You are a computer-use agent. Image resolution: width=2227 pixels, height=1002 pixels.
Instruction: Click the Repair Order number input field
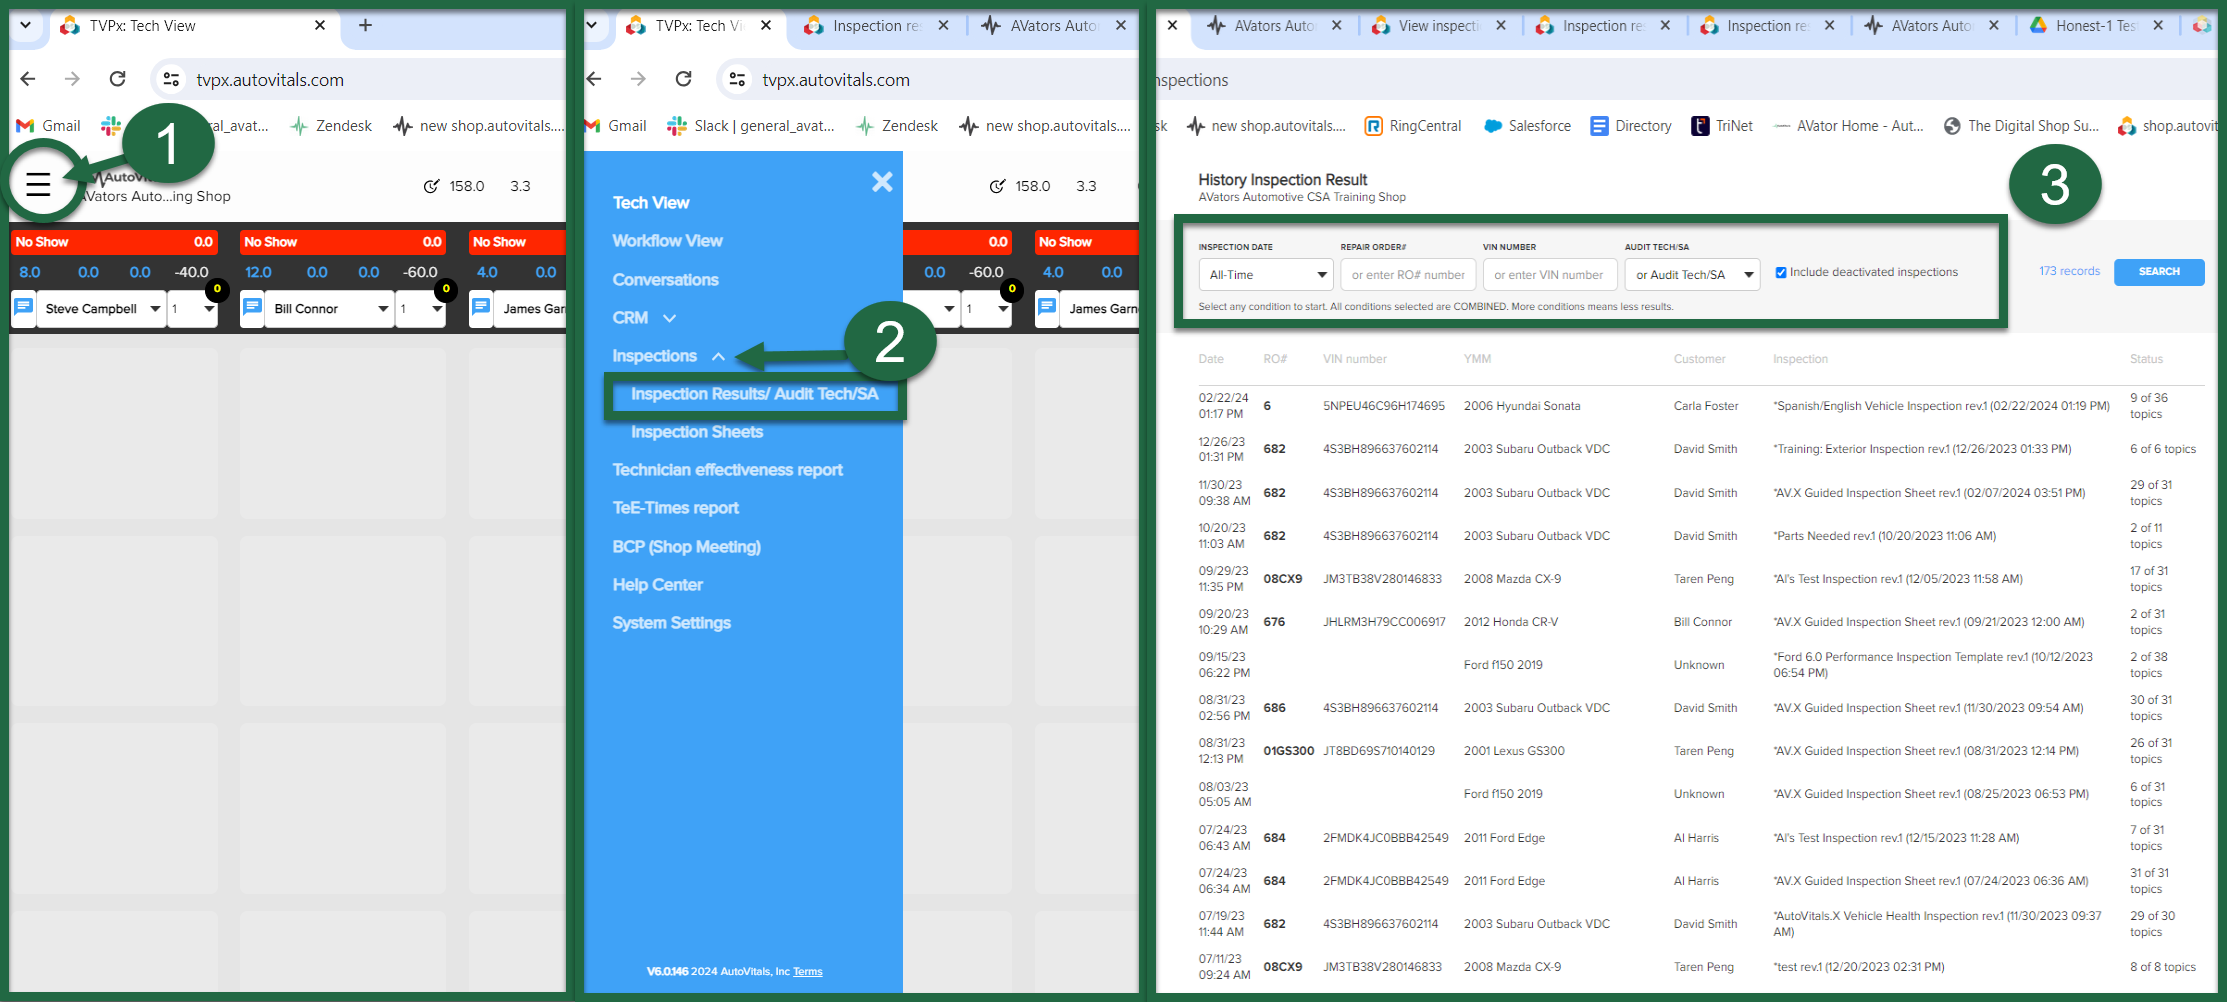(x=1407, y=275)
